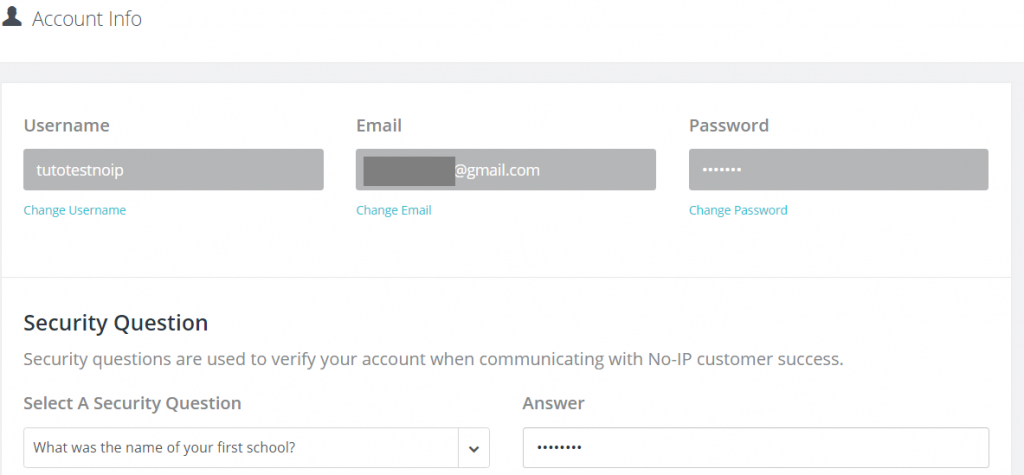This screenshot has height=475, width=1024.
Task: Click the Username label
Action: 66,125
